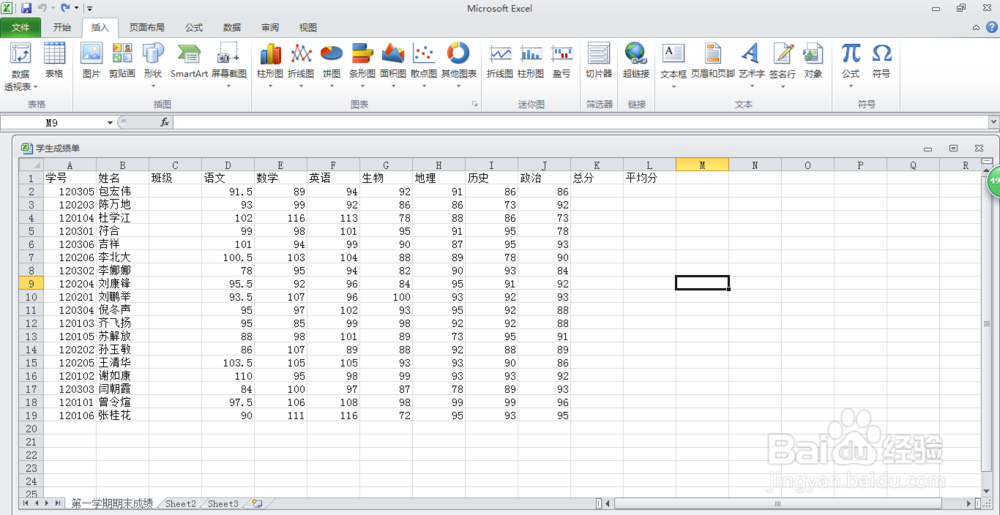1000x515 pixels.
Task: Insert a scatter chart (散点图)
Action: tap(424, 65)
